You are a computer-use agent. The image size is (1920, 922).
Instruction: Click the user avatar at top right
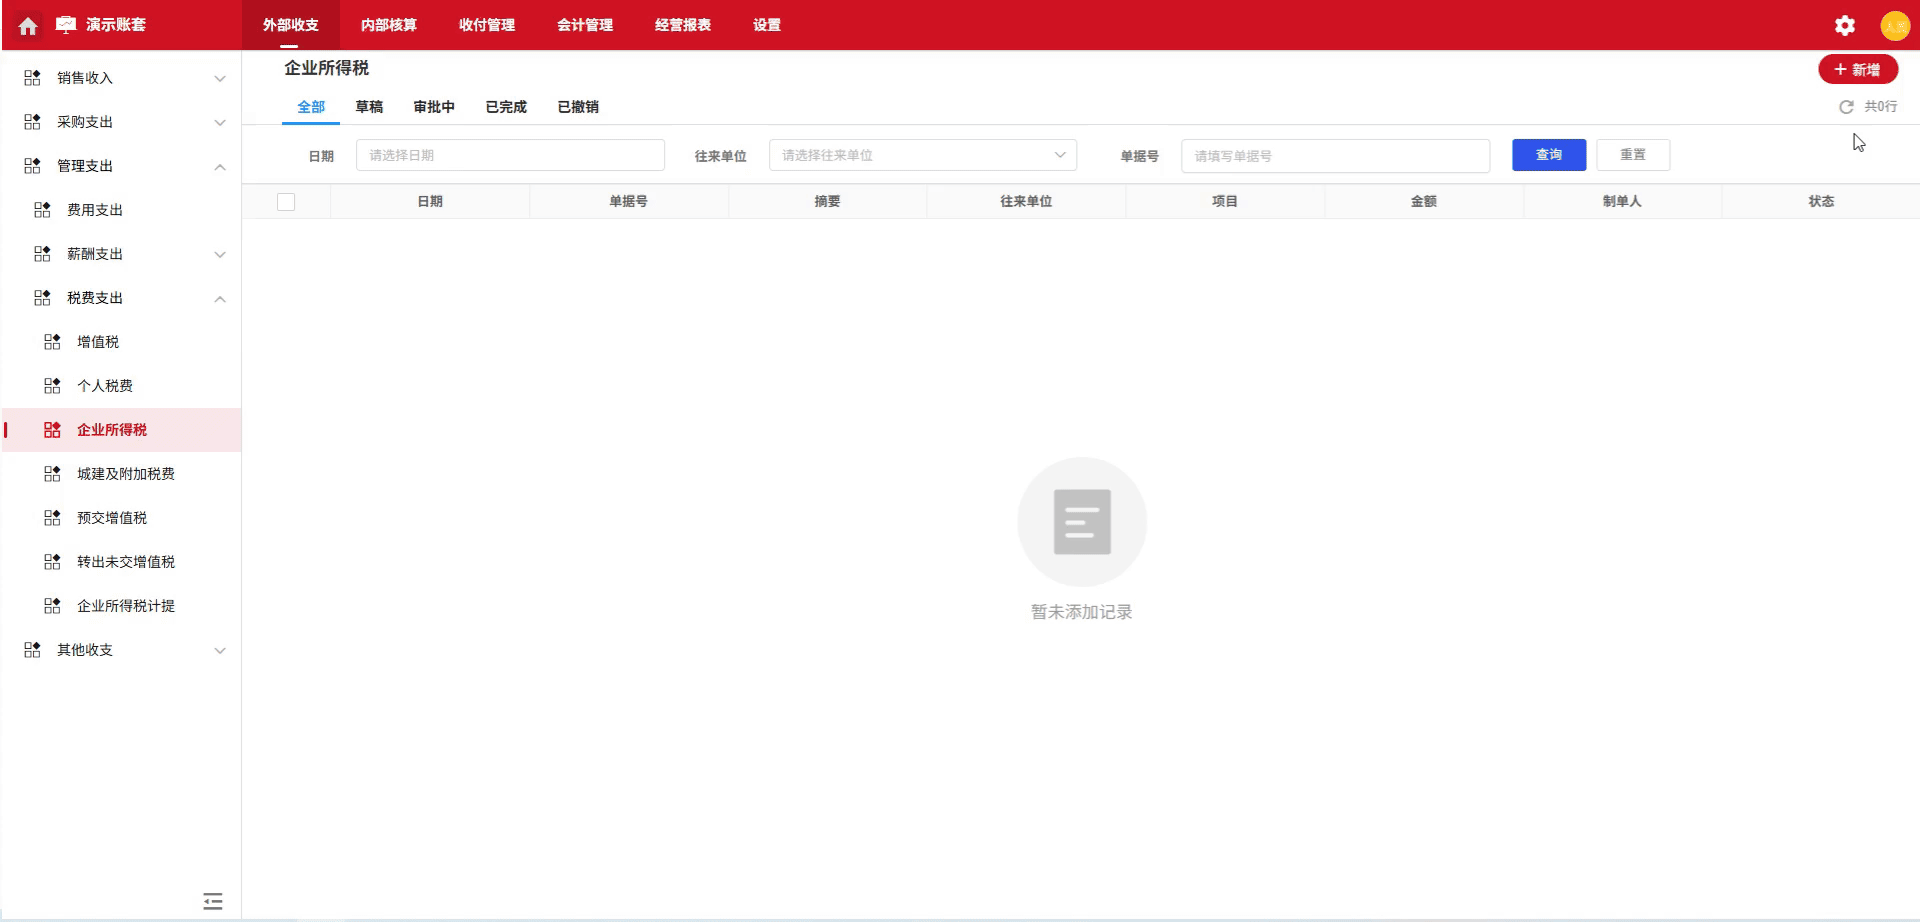click(1895, 25)
